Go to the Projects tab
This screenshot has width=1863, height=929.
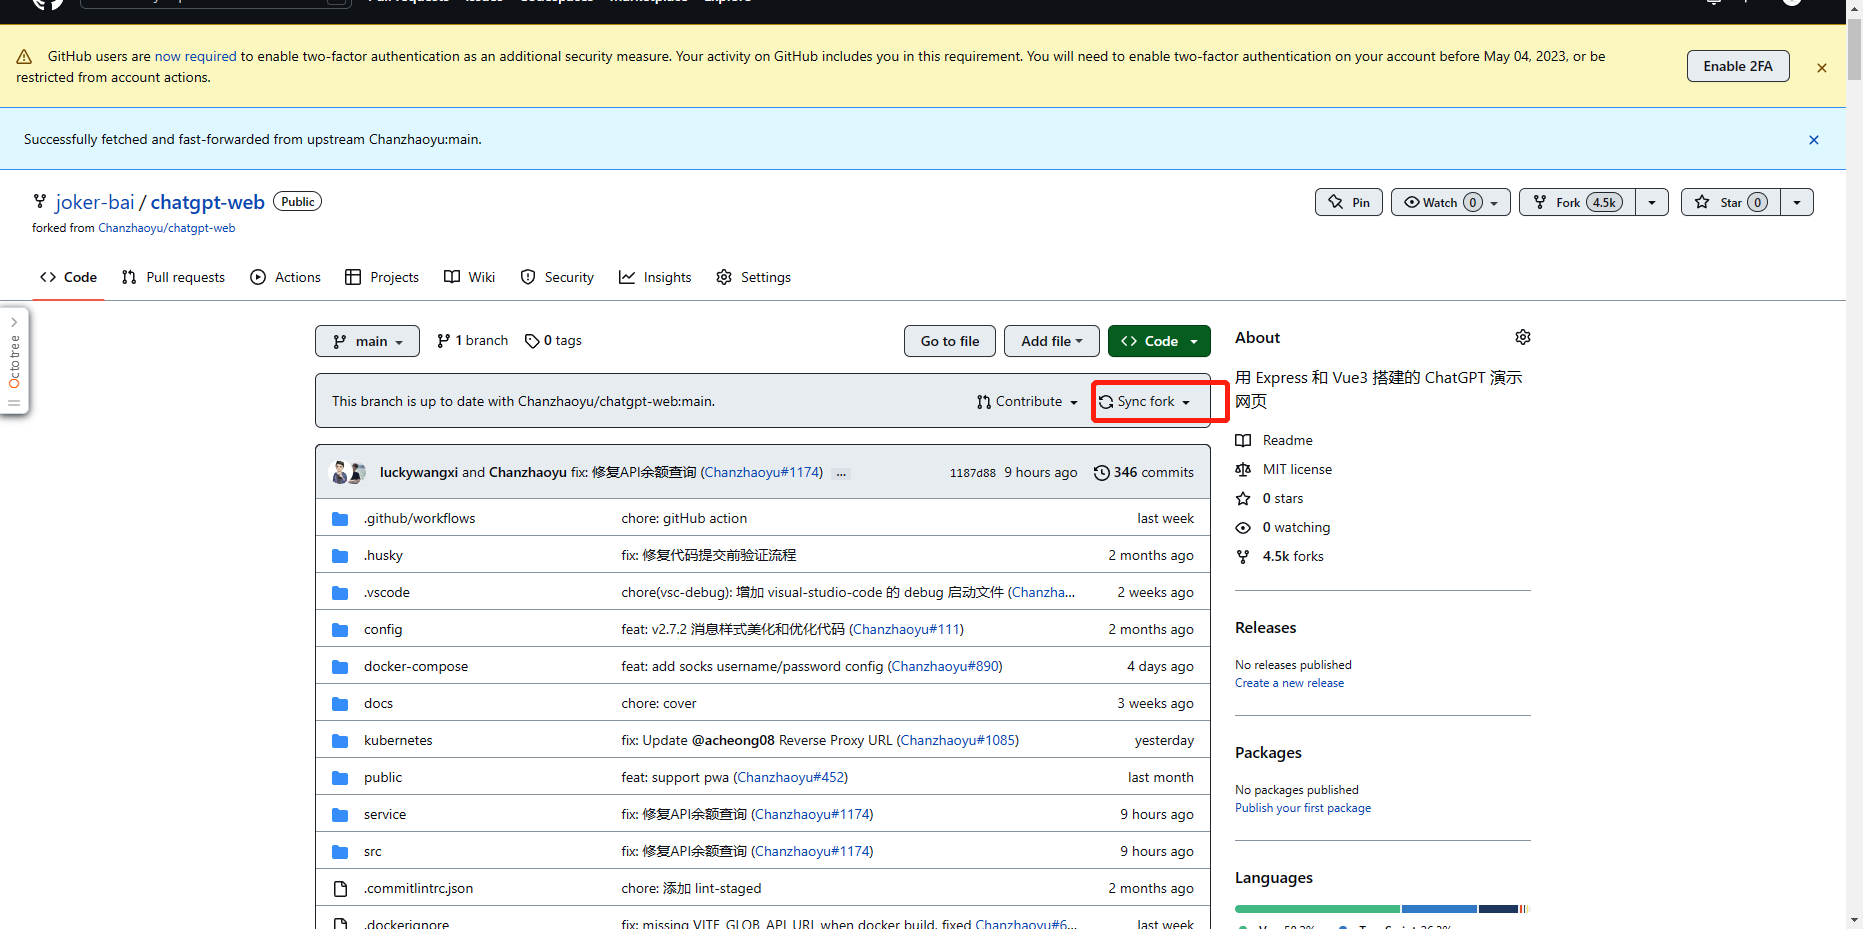pos(382,277)
